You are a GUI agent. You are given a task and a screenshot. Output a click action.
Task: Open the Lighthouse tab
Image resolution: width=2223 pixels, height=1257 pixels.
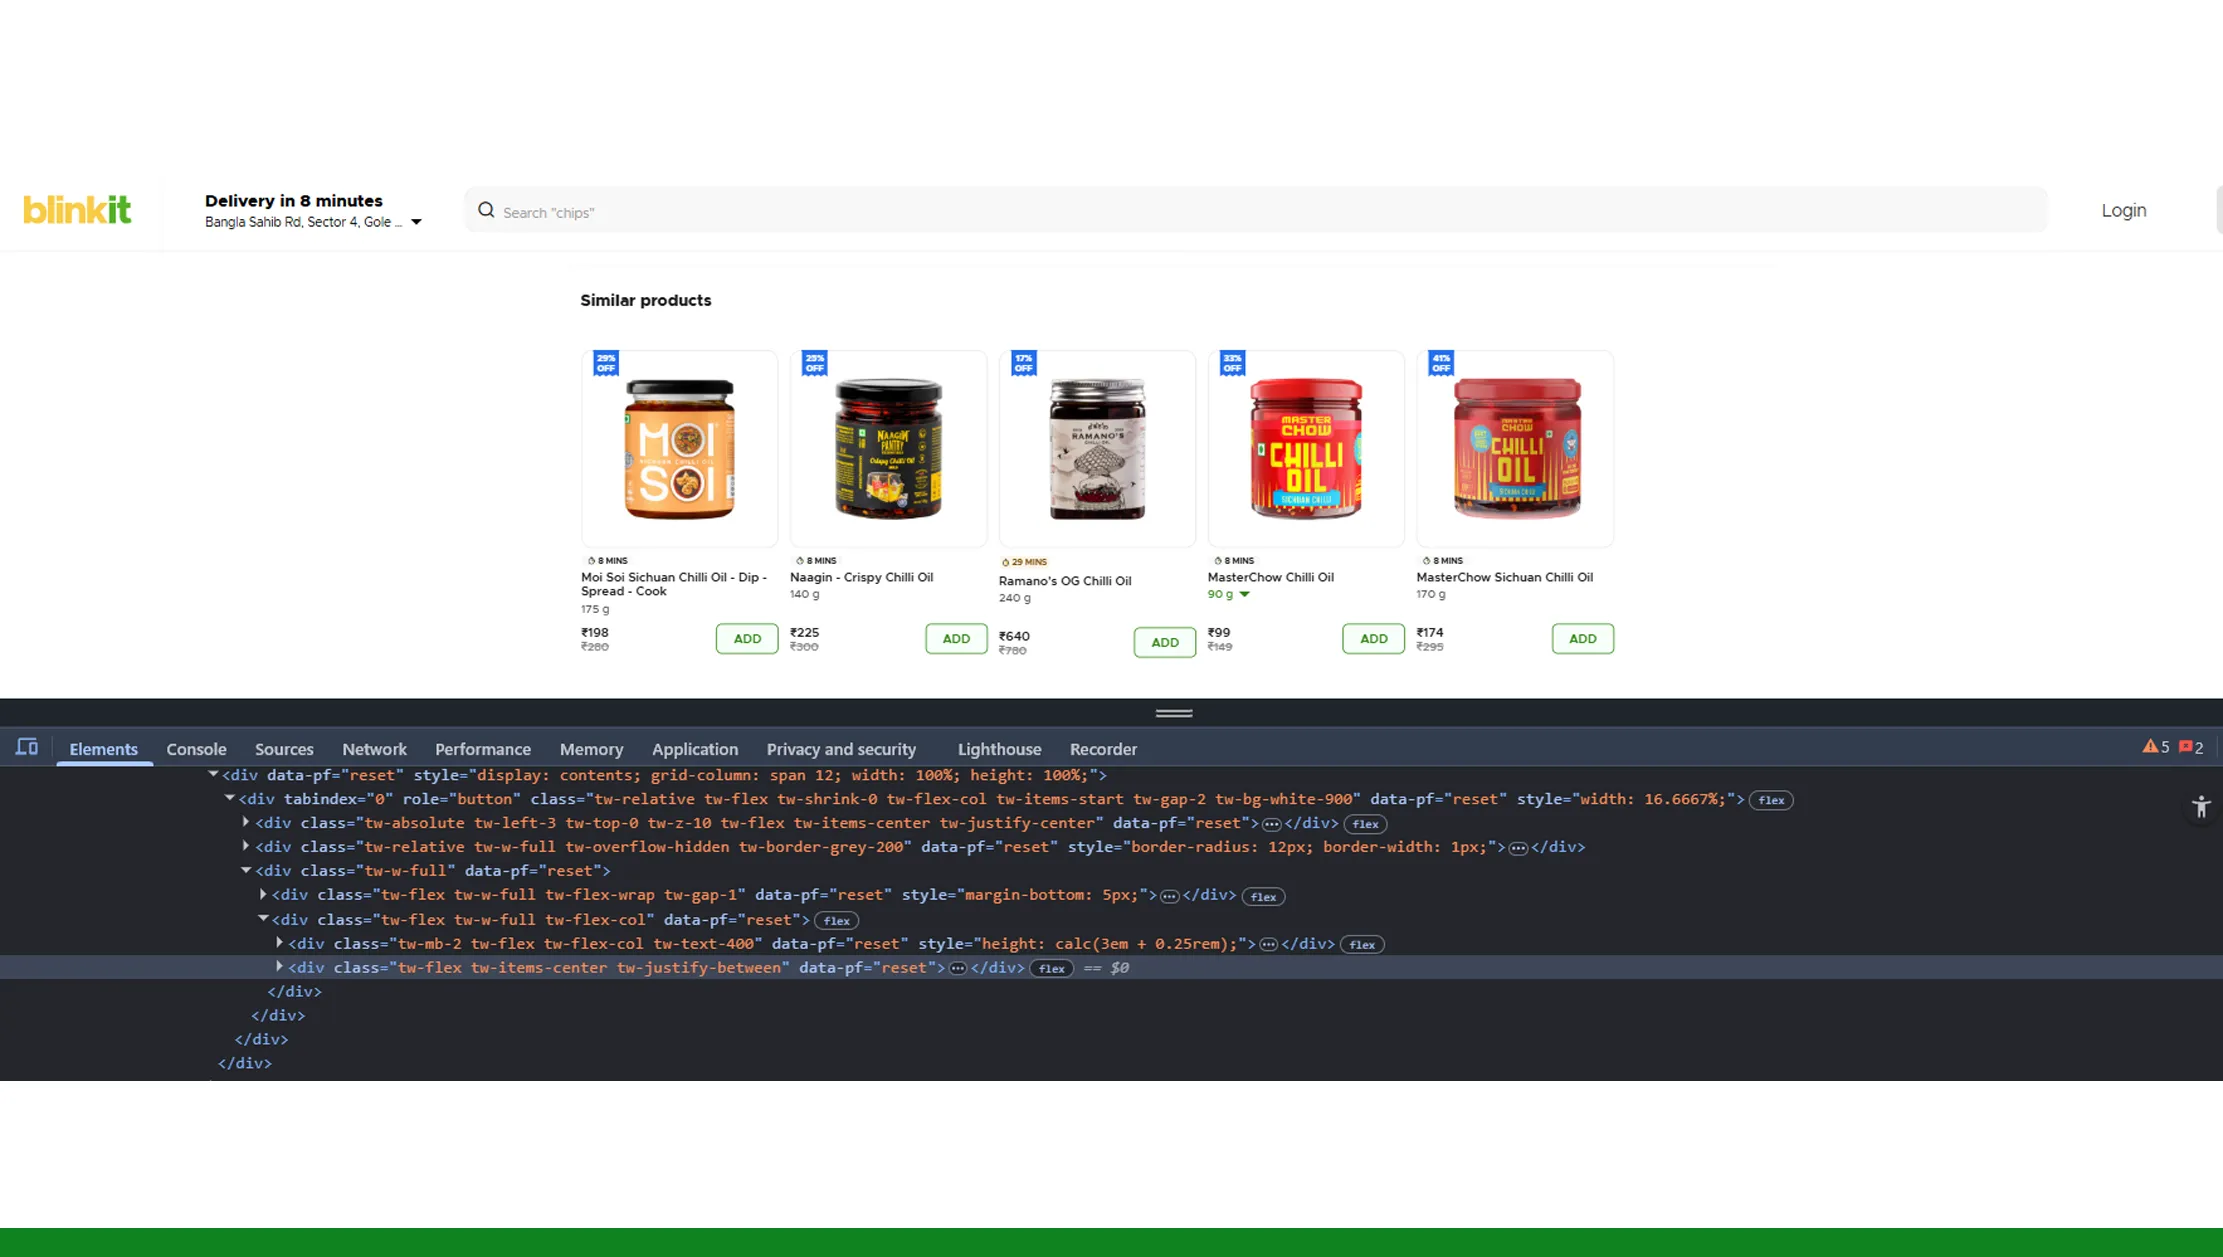[x=999, y=749]
